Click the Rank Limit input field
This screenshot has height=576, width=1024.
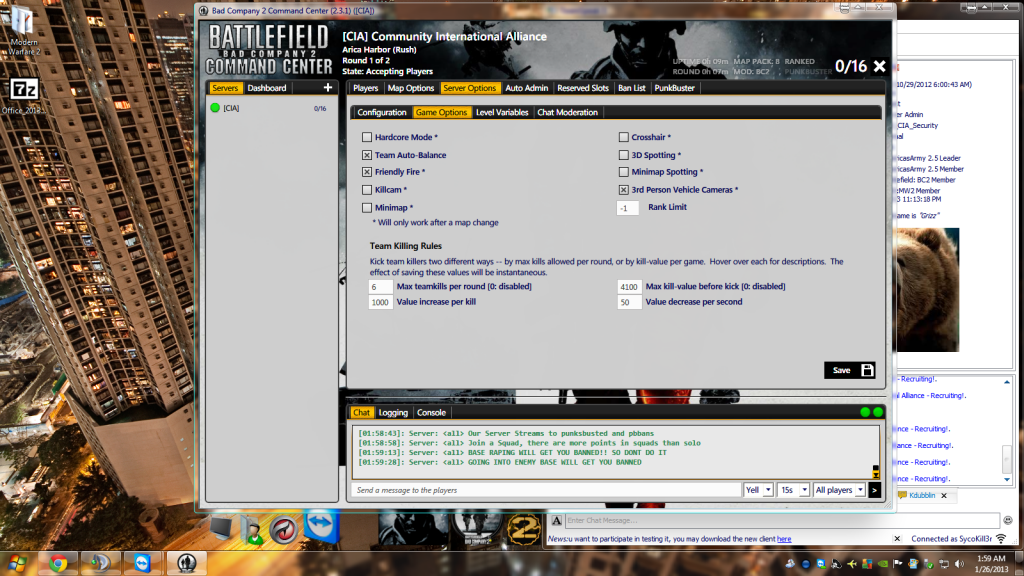[628, 208]
